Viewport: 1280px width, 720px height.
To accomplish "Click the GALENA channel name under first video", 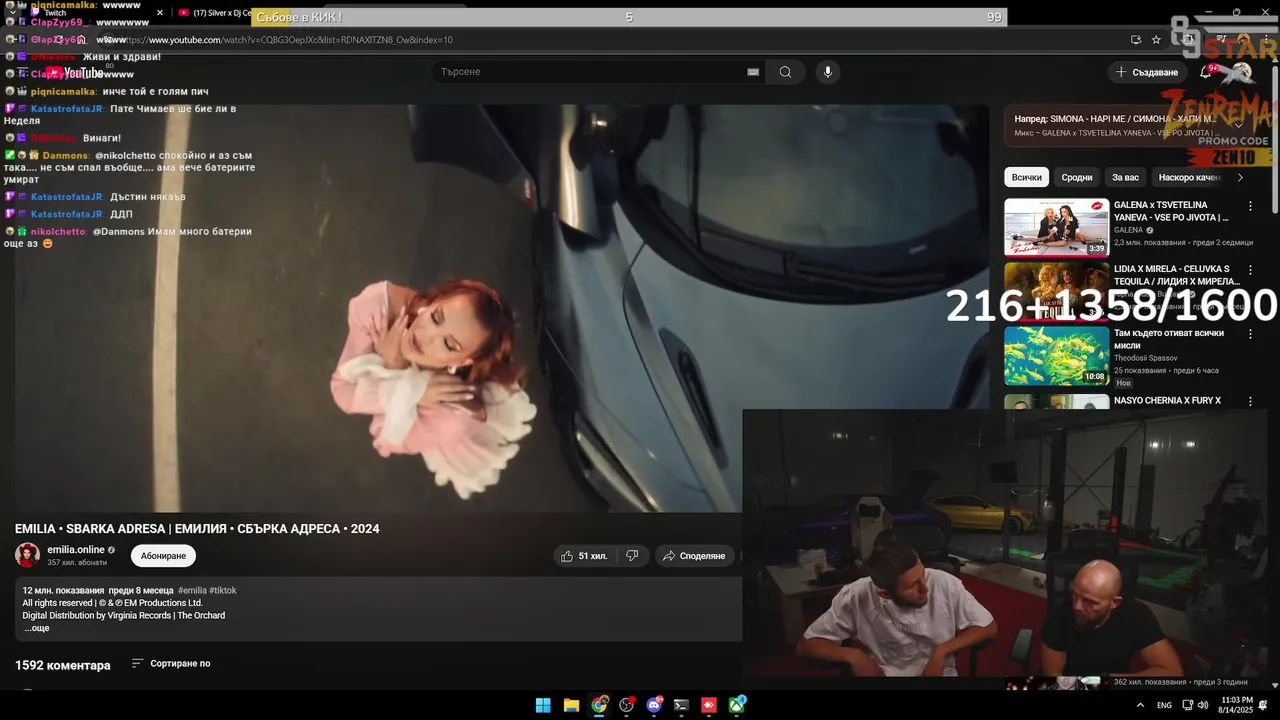I will pos(1128,230).
